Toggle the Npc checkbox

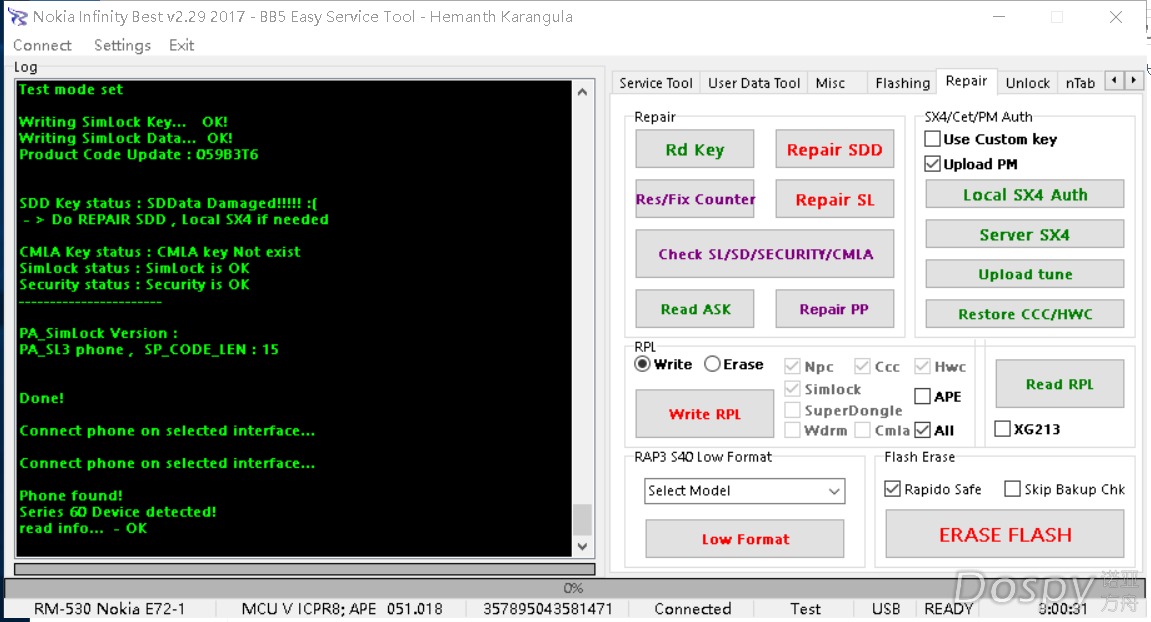[792, 366]
